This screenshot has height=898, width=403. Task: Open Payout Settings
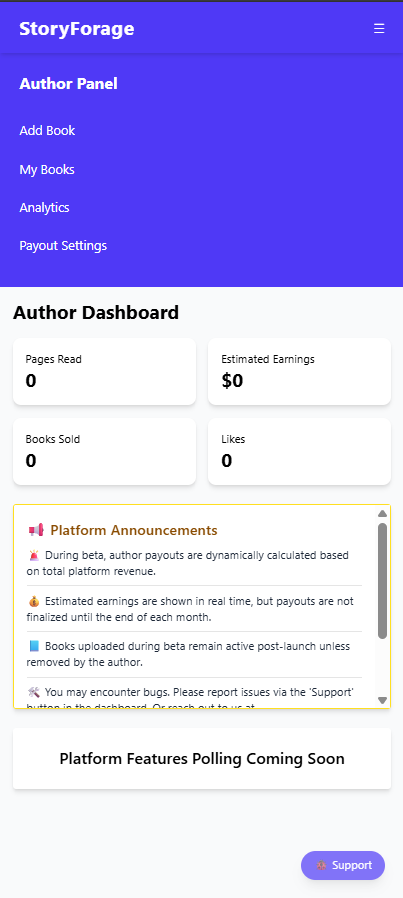(x=63, y=246)
